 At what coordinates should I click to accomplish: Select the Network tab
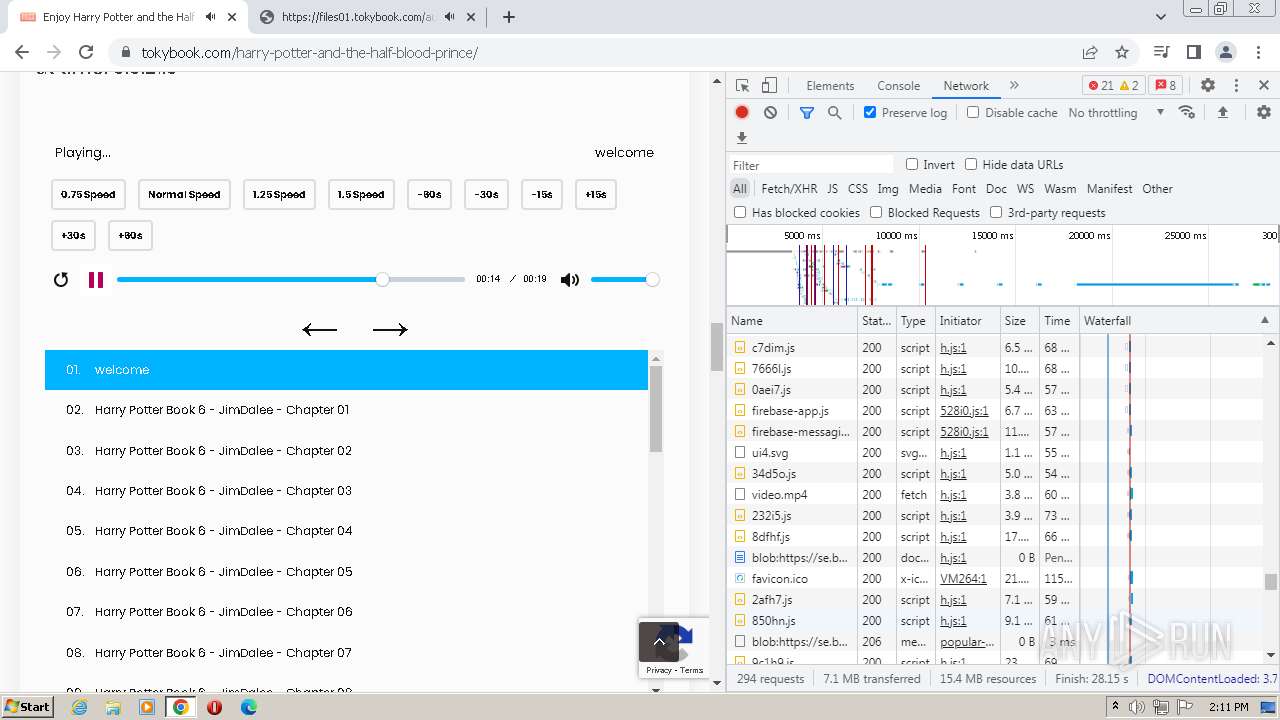(966, 86)
